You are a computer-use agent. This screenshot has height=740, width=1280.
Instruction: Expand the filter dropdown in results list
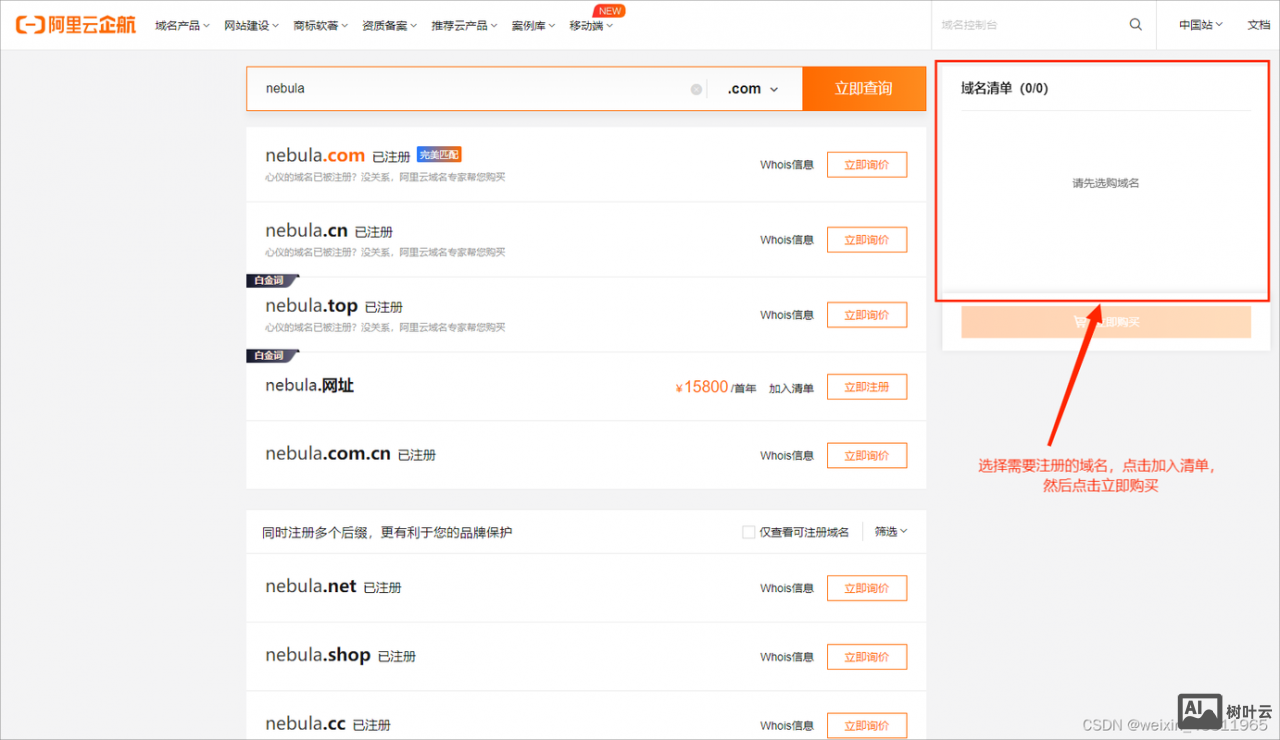[x=891, y=532]
